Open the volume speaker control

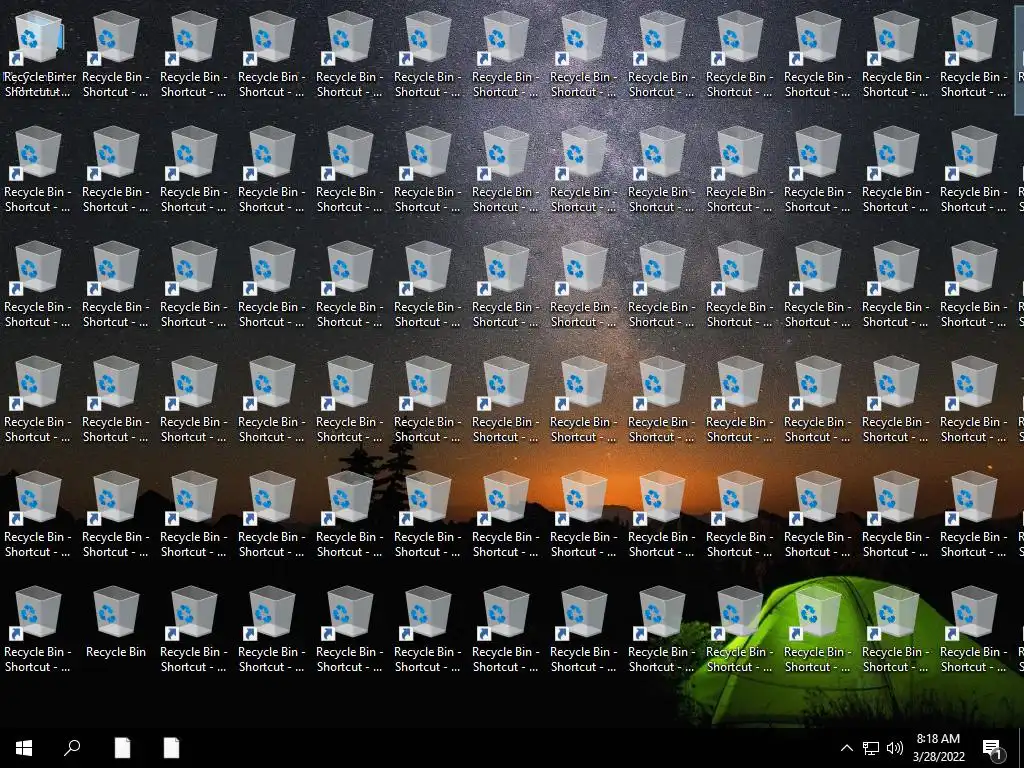coord(895,748)
